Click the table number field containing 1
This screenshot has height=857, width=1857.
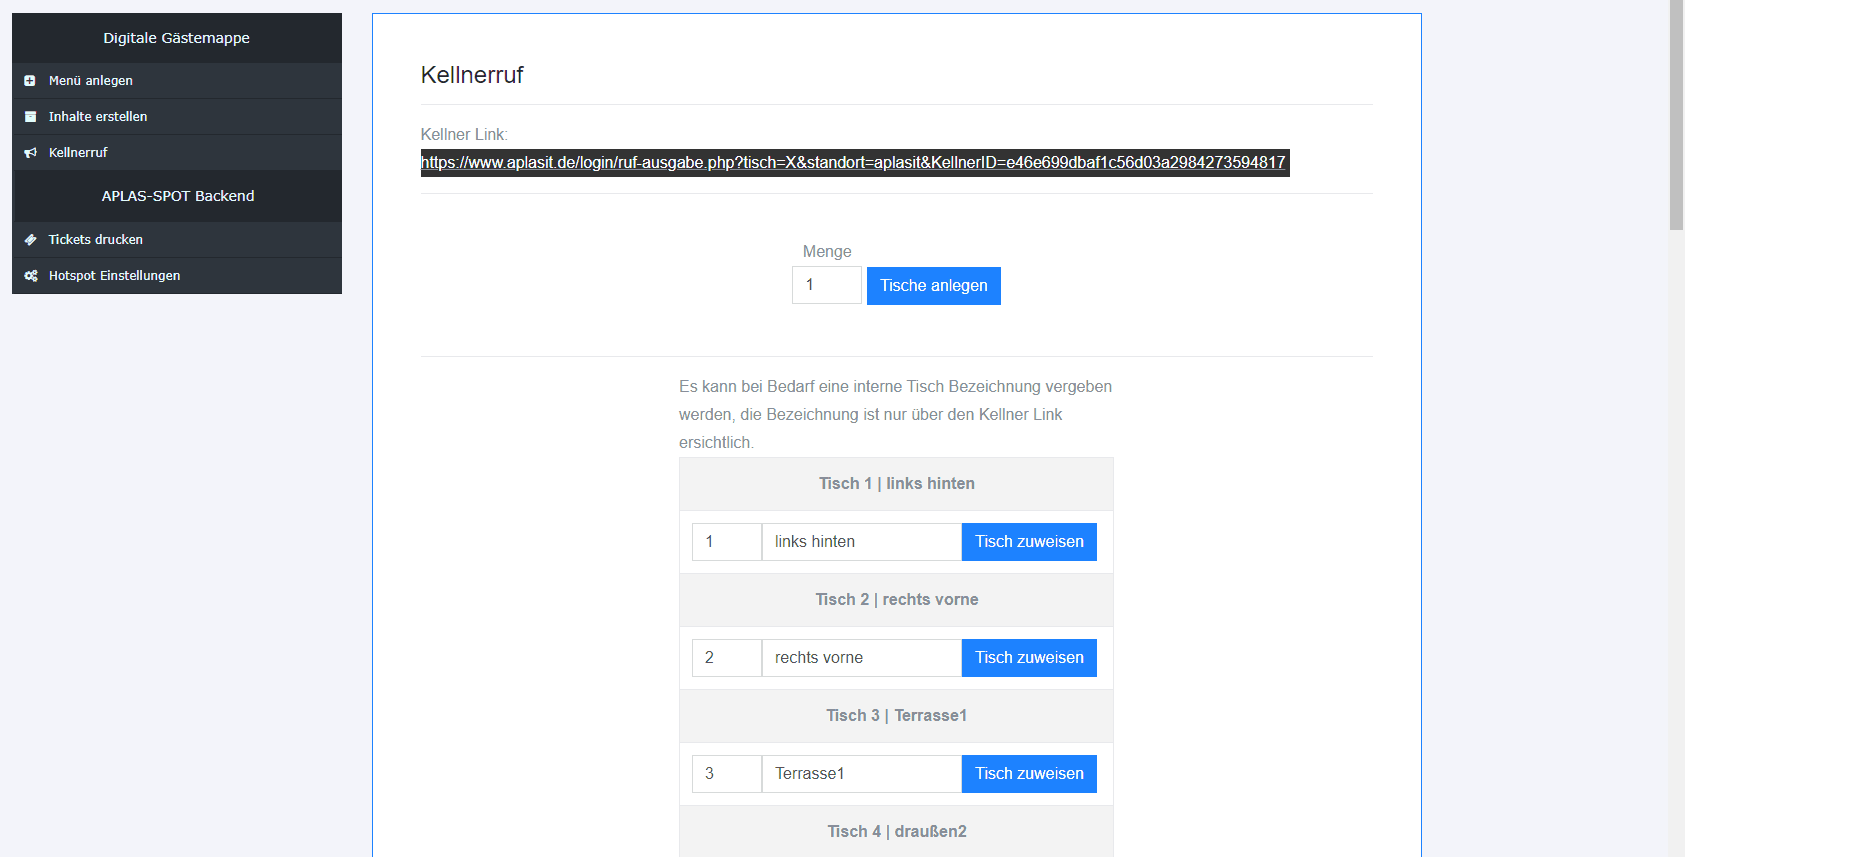[x=727, y=542]
